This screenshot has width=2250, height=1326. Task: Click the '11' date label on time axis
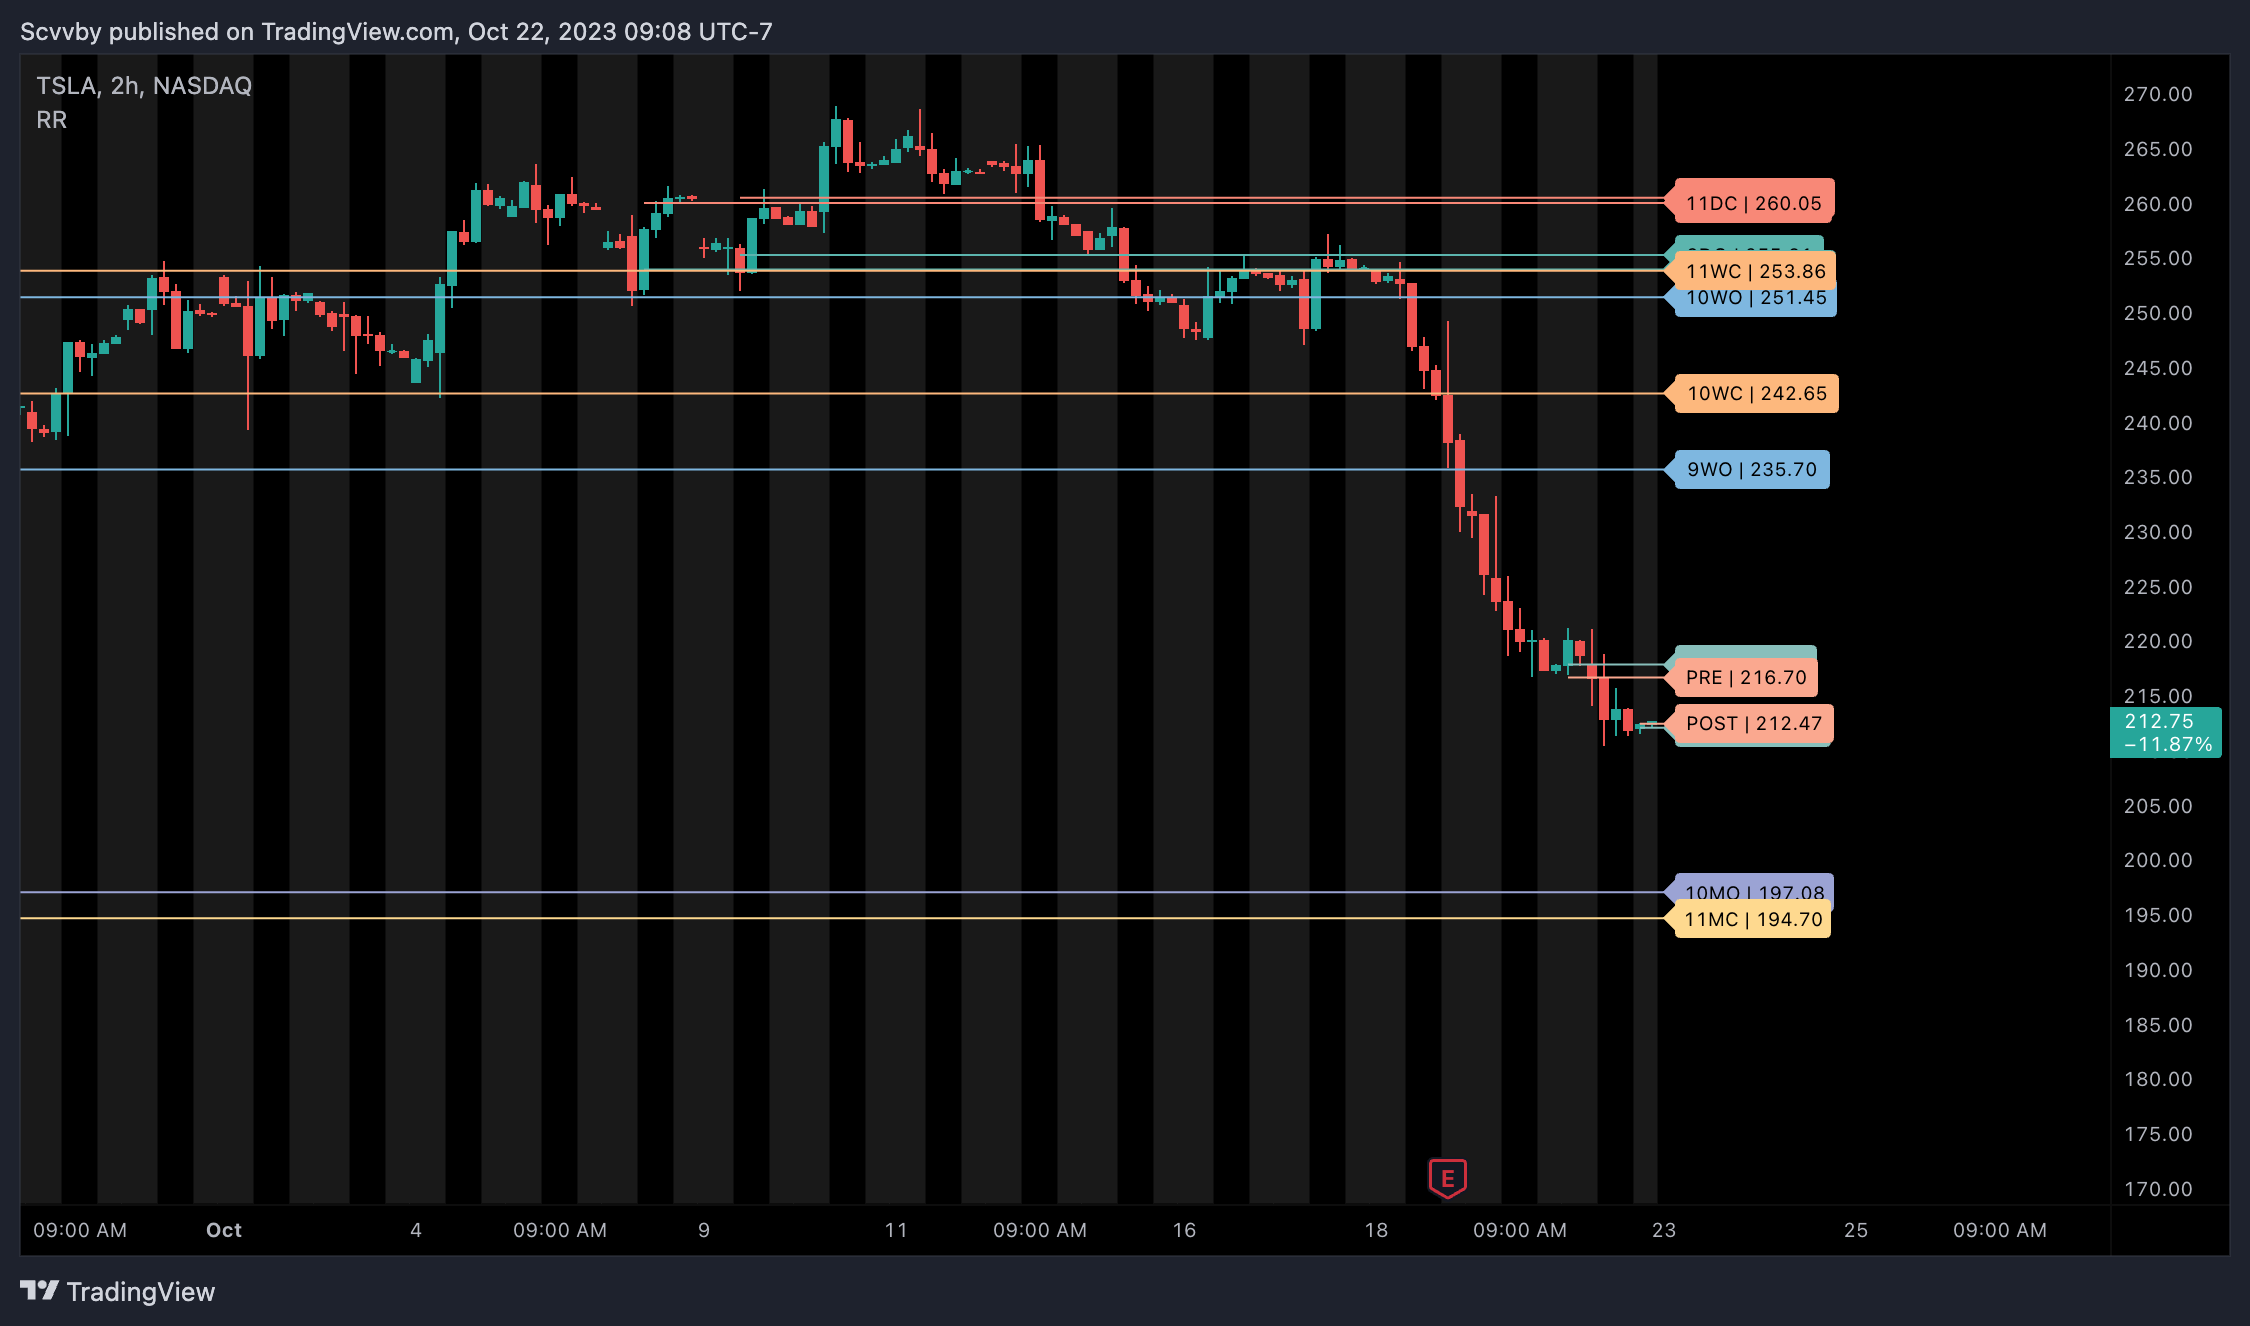point(896,1230)
